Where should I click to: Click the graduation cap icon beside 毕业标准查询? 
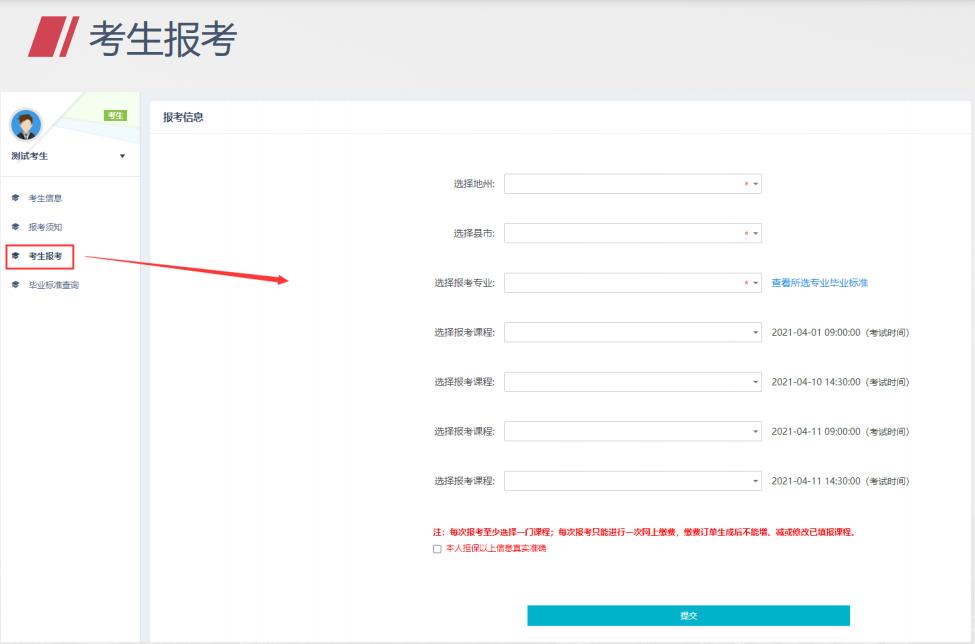point(15,285)
